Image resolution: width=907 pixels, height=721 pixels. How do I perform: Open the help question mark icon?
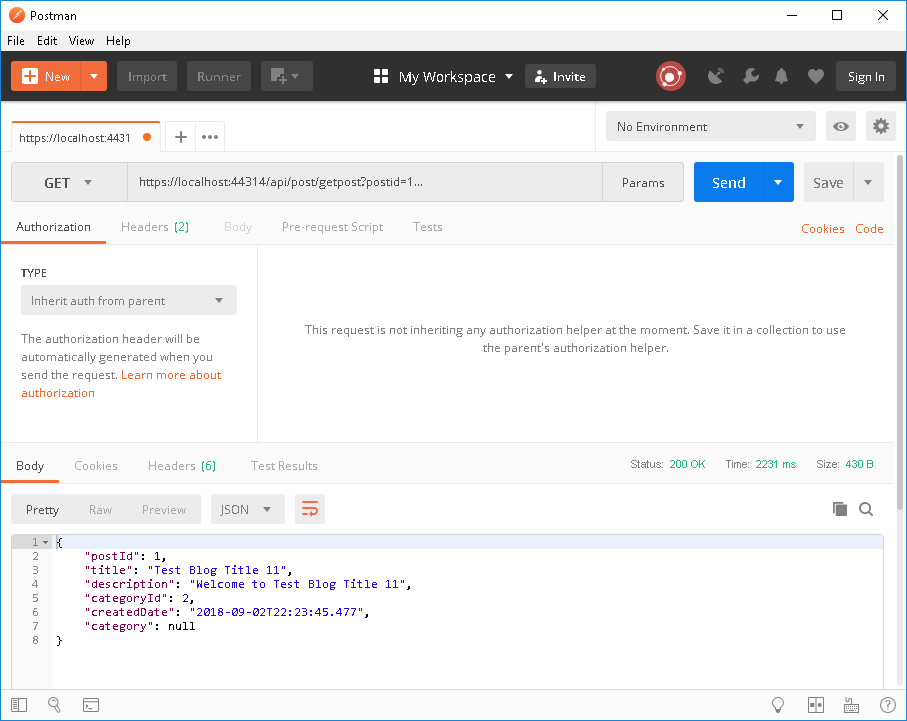pos(887,705)
